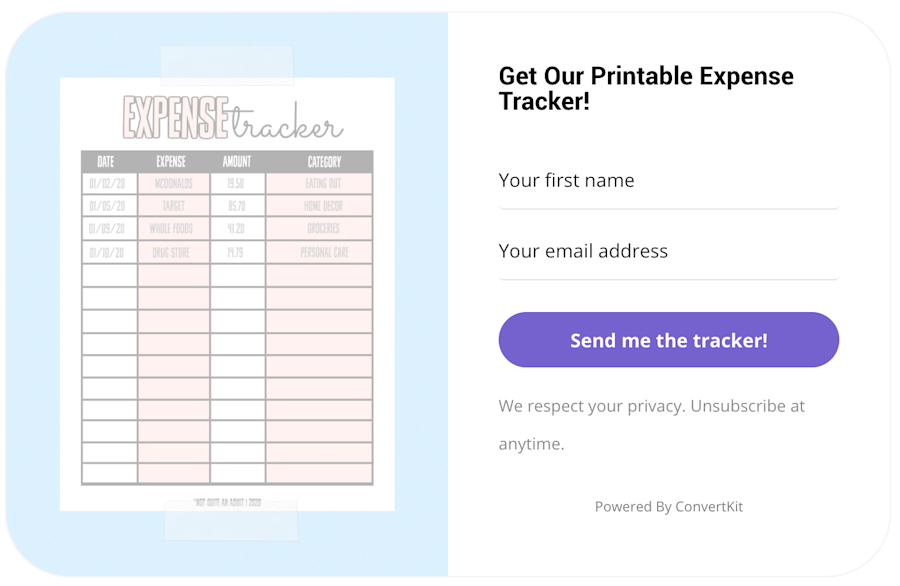Screen dimensions: 900x586
Task: Click the 'Your first name' field
Action: coord(668,181)
